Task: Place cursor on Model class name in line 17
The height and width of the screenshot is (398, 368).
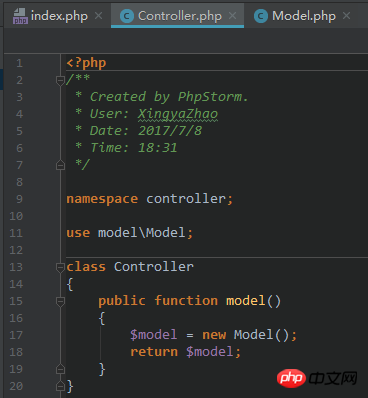Action: pyautogui.click(x=253, y=335)
